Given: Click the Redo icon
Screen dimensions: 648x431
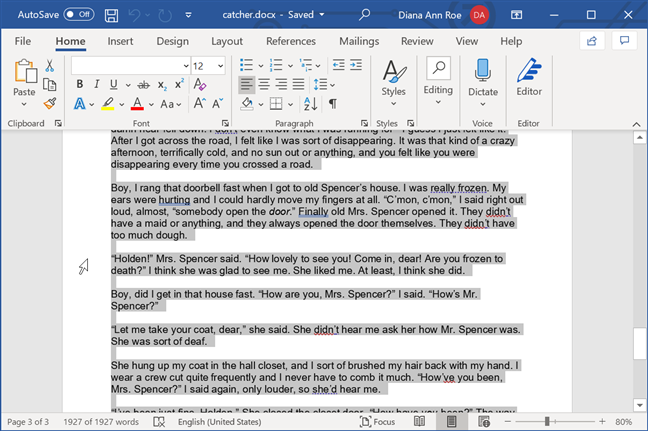Looking at the screenshot, I should tap(165, 15).
